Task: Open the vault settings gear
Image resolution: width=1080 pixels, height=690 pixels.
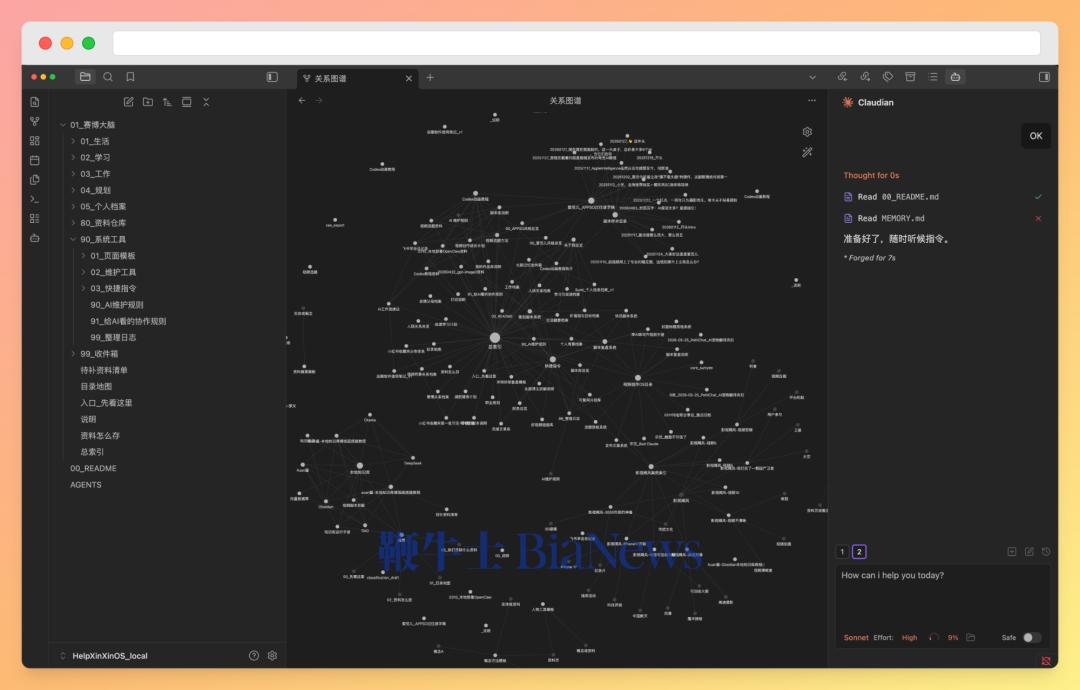Action: pyautogui.click(x=272, y=656)
